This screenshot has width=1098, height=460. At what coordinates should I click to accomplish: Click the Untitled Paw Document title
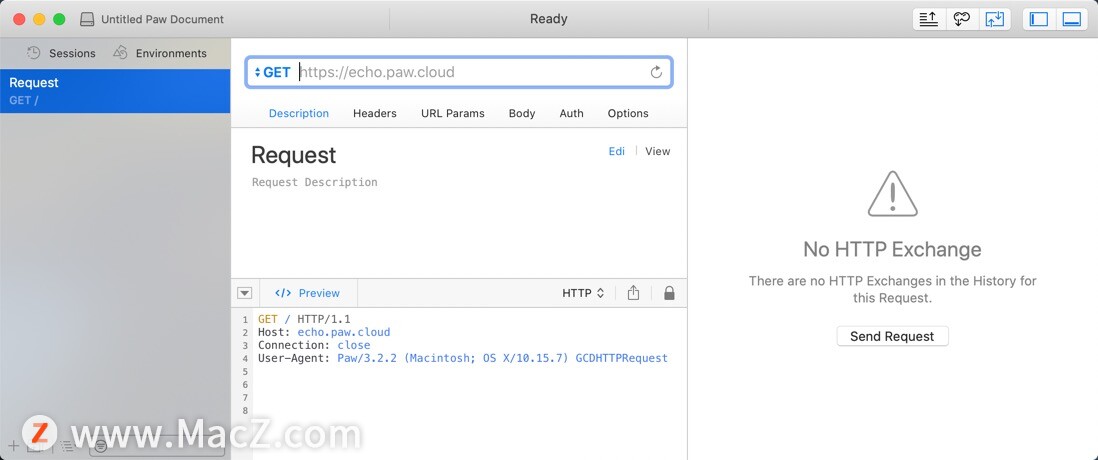tap(162, 20)
